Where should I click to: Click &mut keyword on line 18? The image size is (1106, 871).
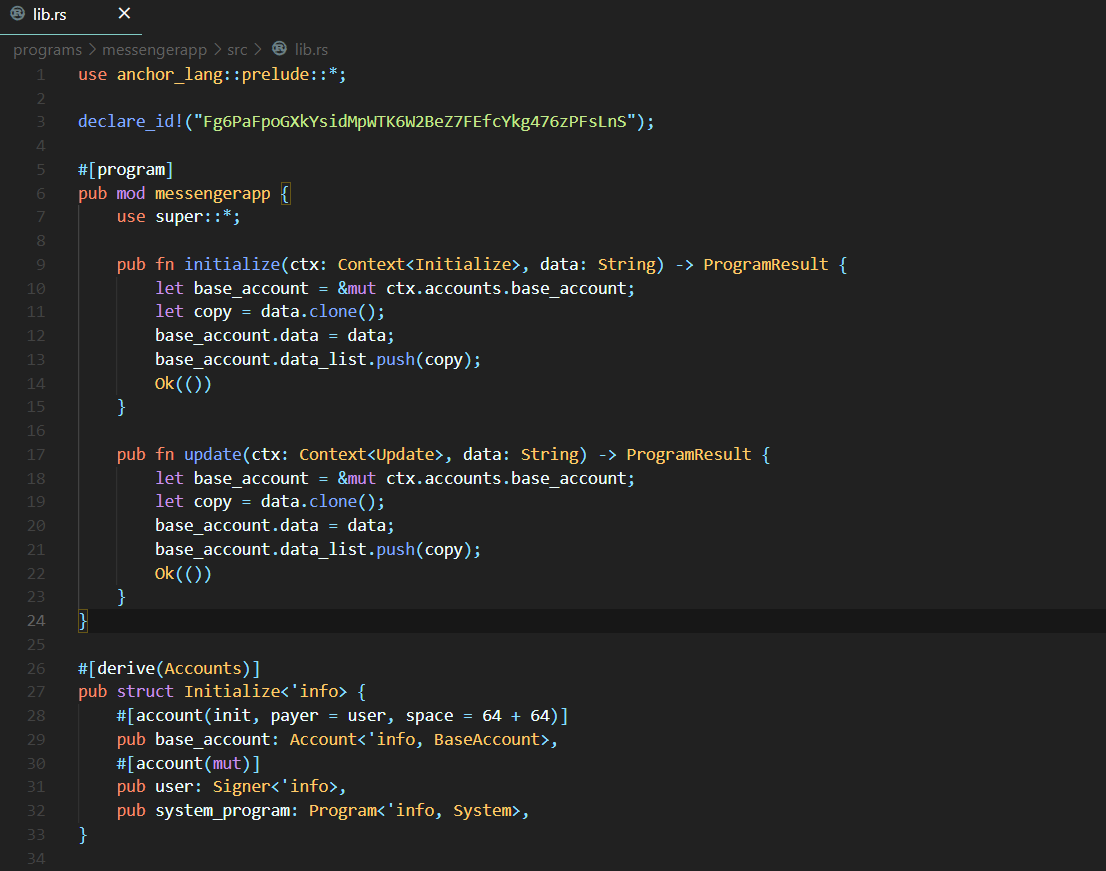pos(357,478)
